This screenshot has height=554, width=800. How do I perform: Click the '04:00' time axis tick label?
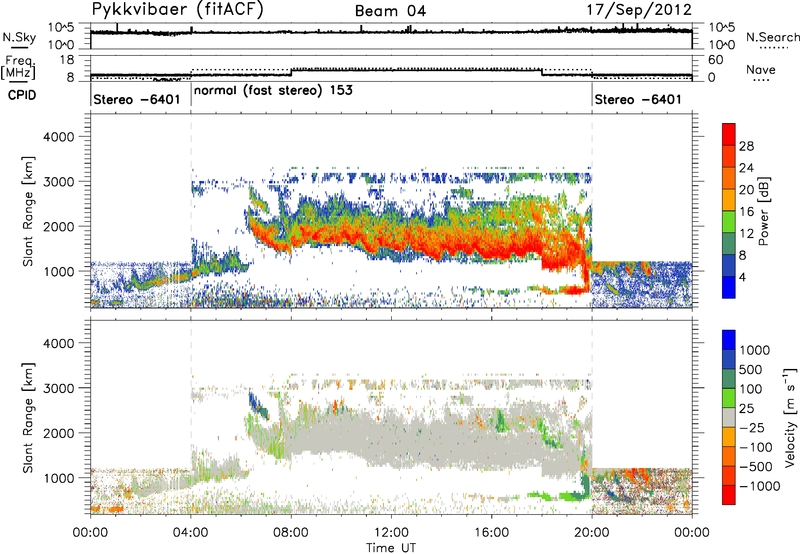[x=190, y=533]
